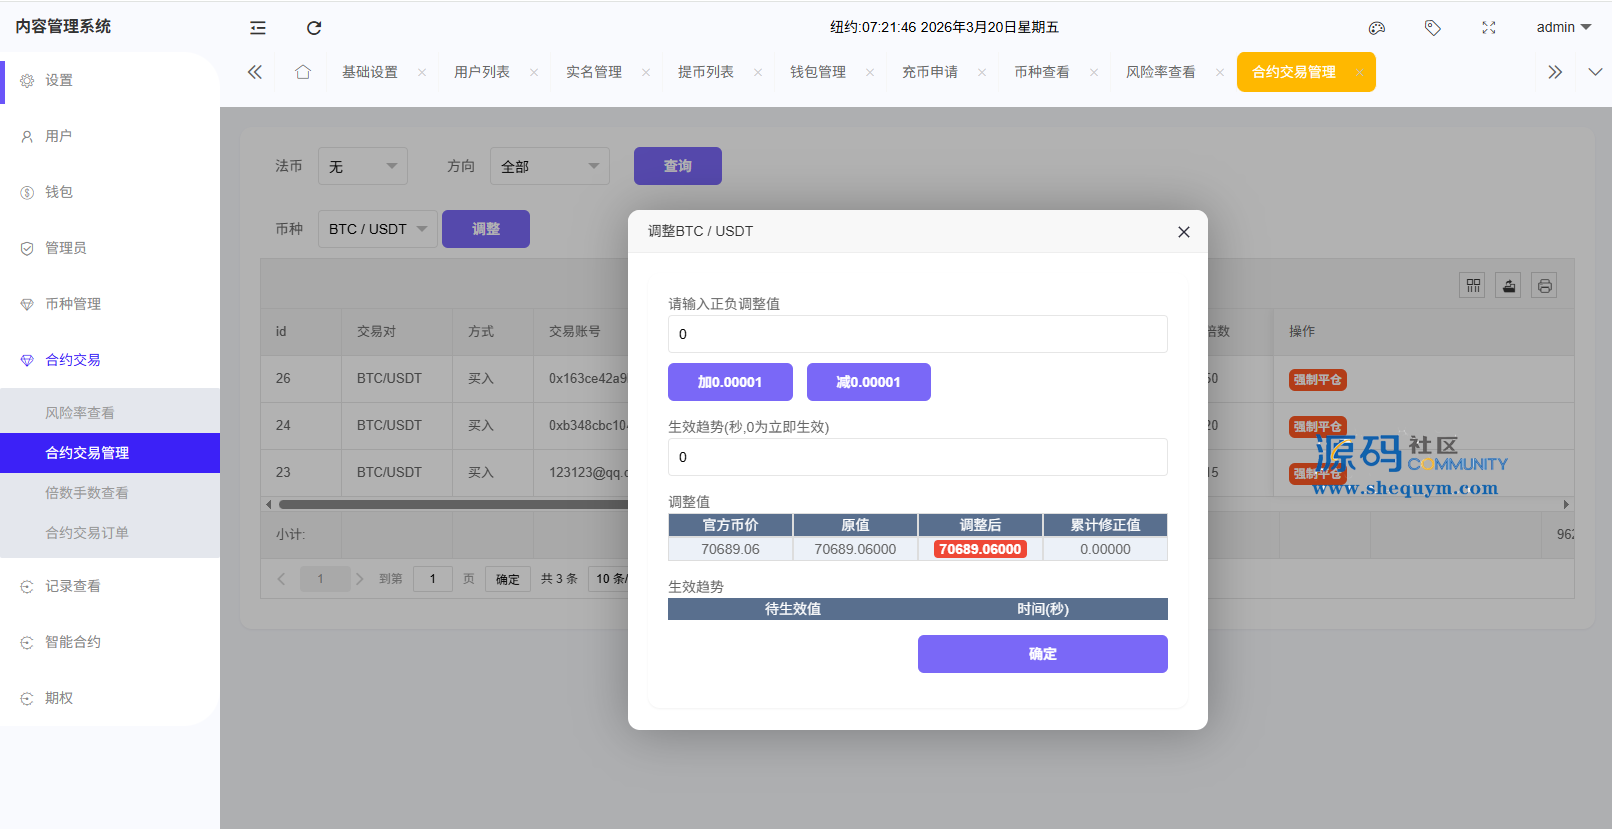Viewport: 1612px width, 829px height.
Task: Close the 调整BTC / USDT dialog
Action: coord(1184,232)
